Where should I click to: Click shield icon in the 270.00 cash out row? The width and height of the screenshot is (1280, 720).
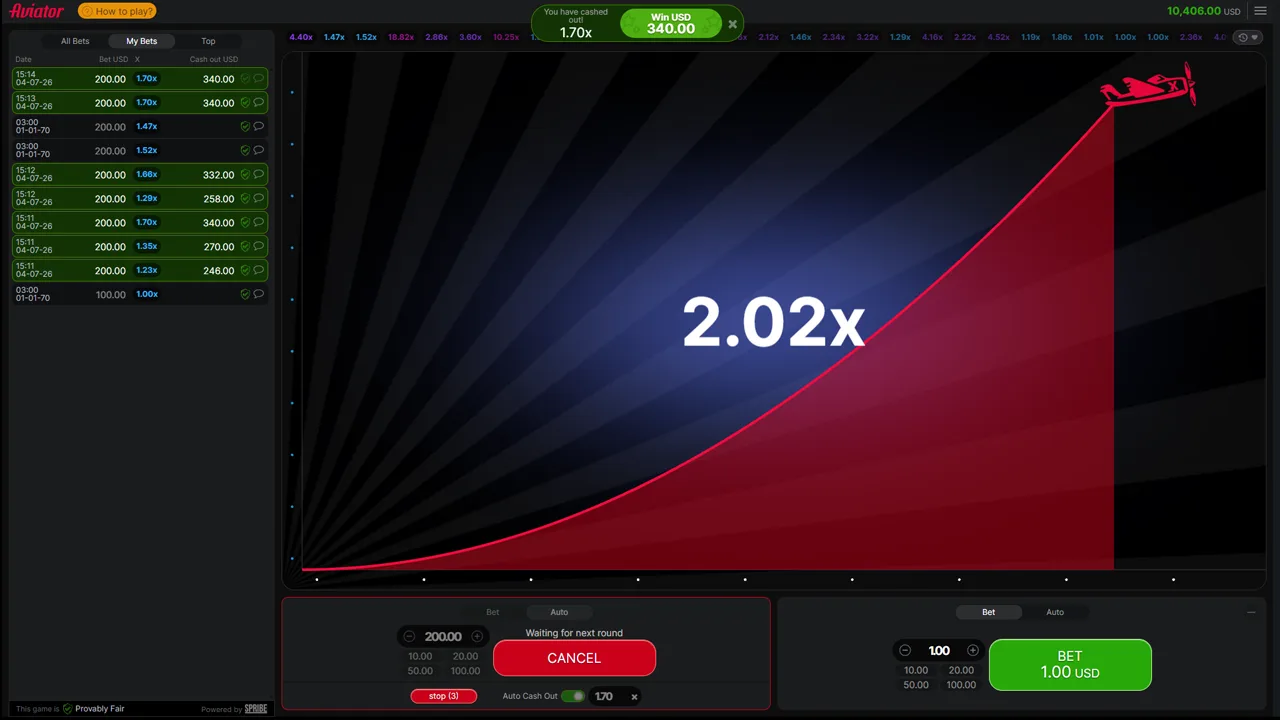point(245,246)
